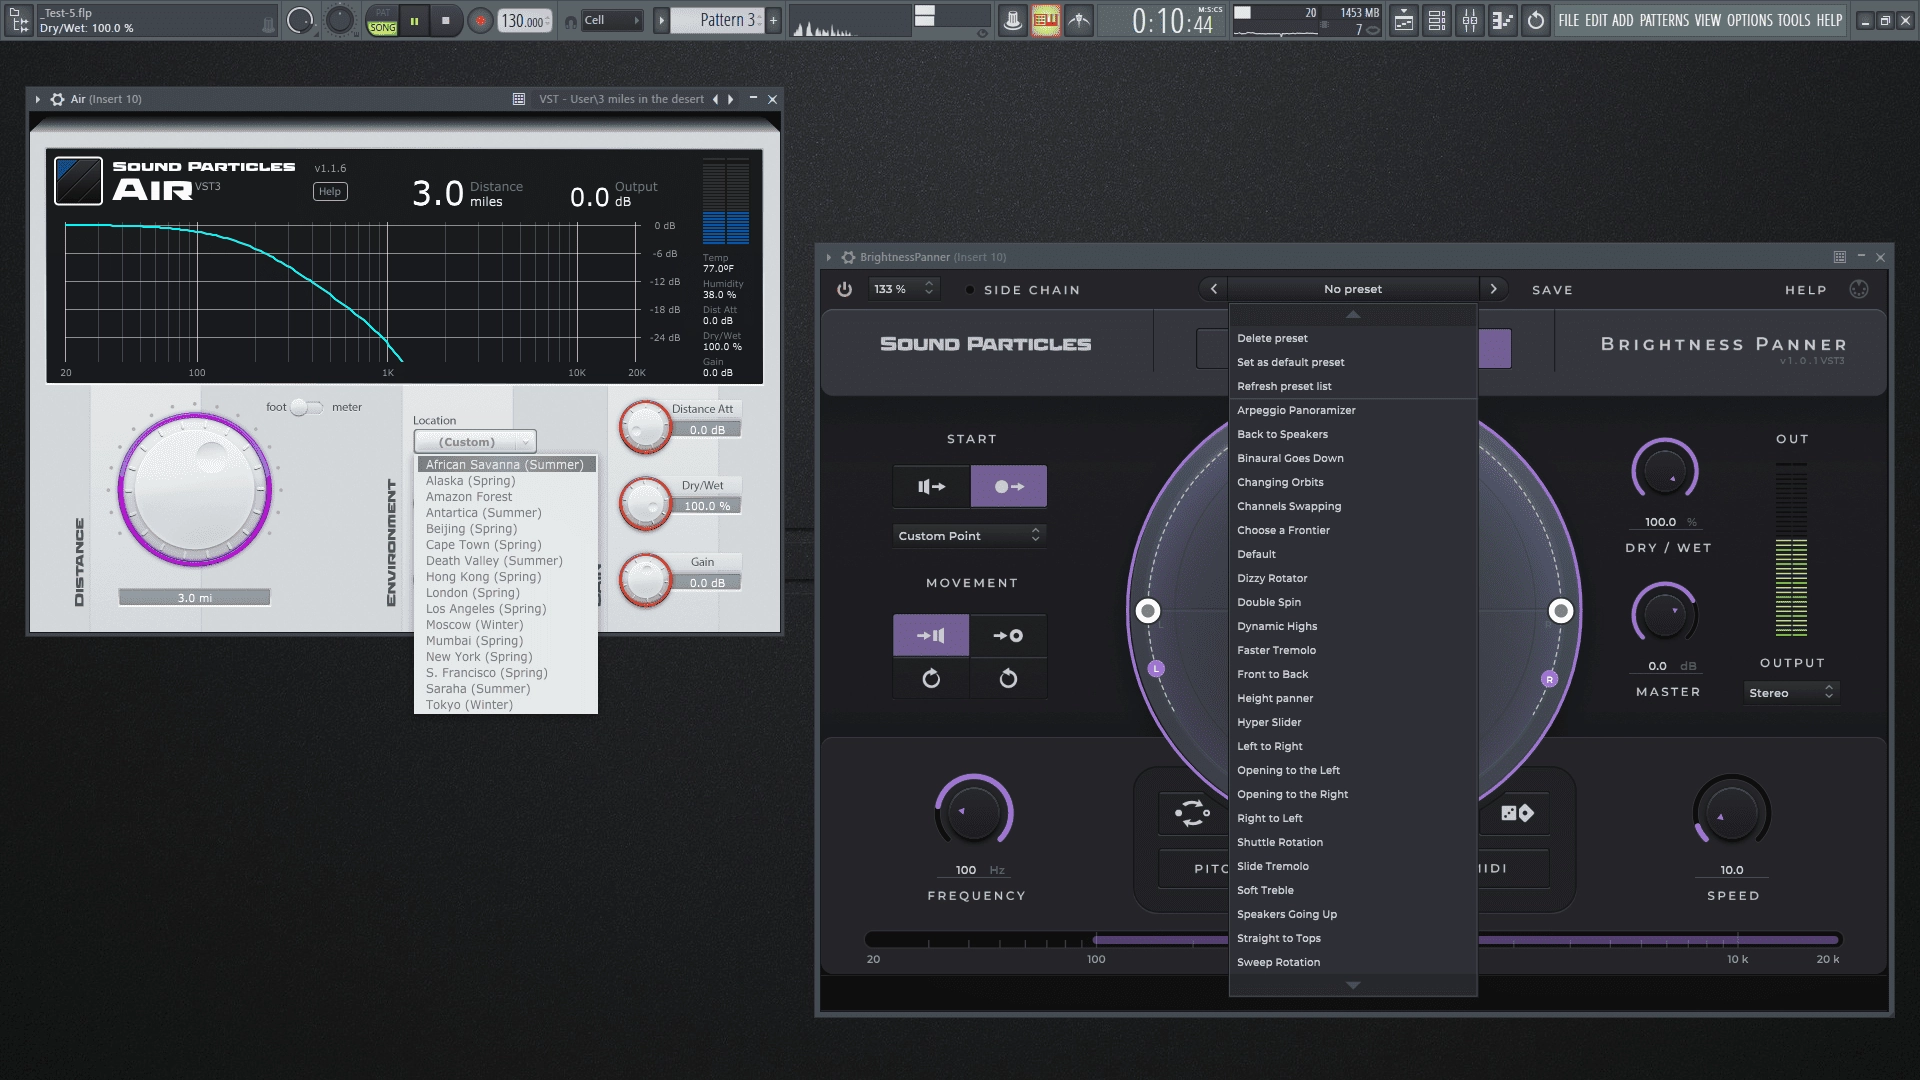Stop playback with the stop button

tap(446, 20)
